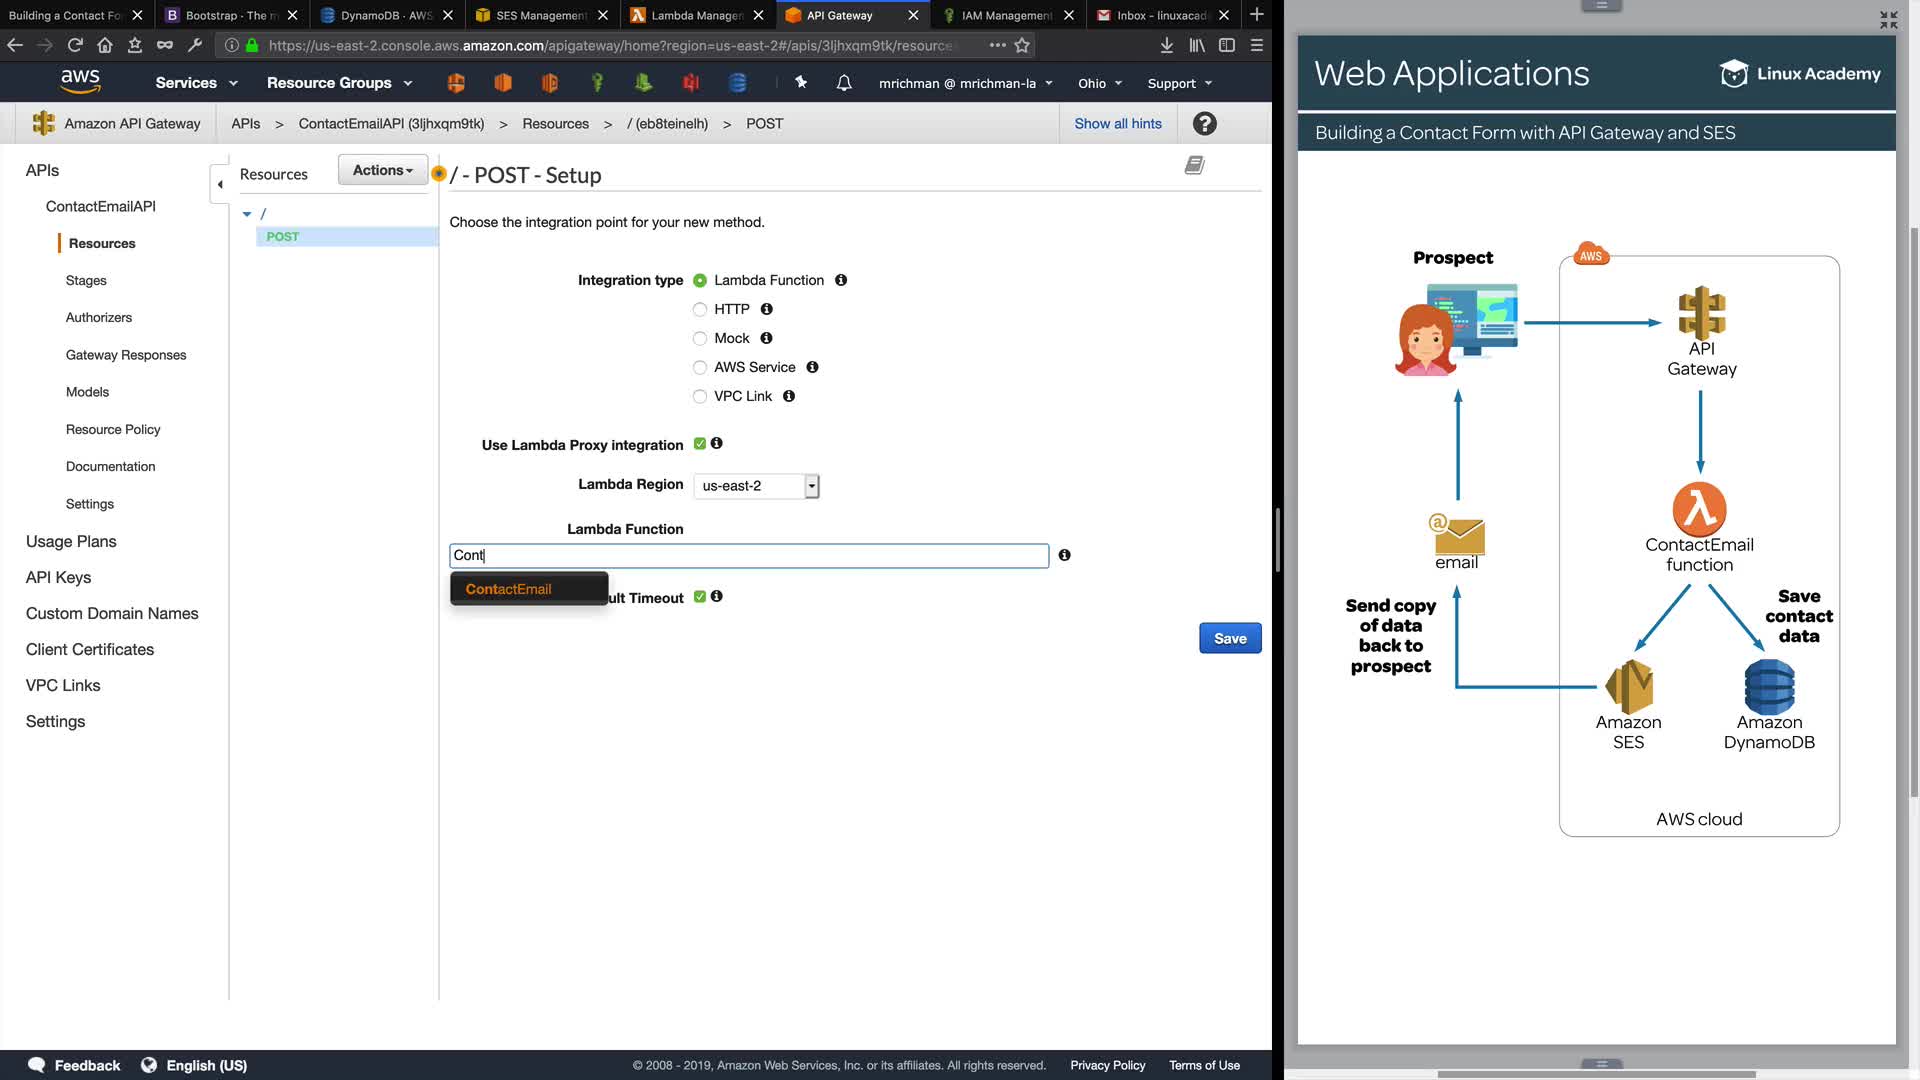1920x1080 pixels.
Task: Collapse the root resource tree arrow
Action: coord(247,214)
